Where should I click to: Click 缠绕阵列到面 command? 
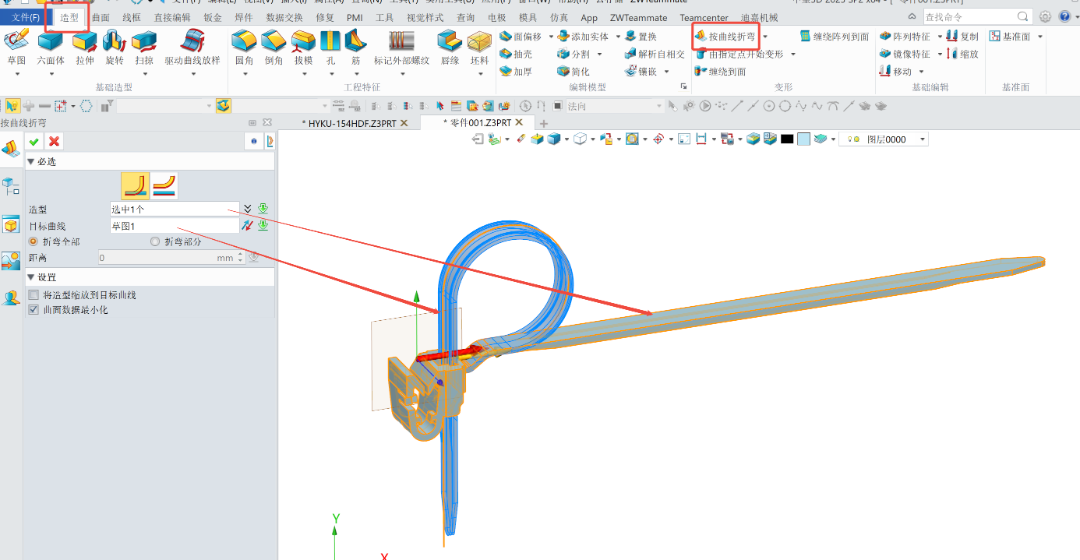(835, 37)
